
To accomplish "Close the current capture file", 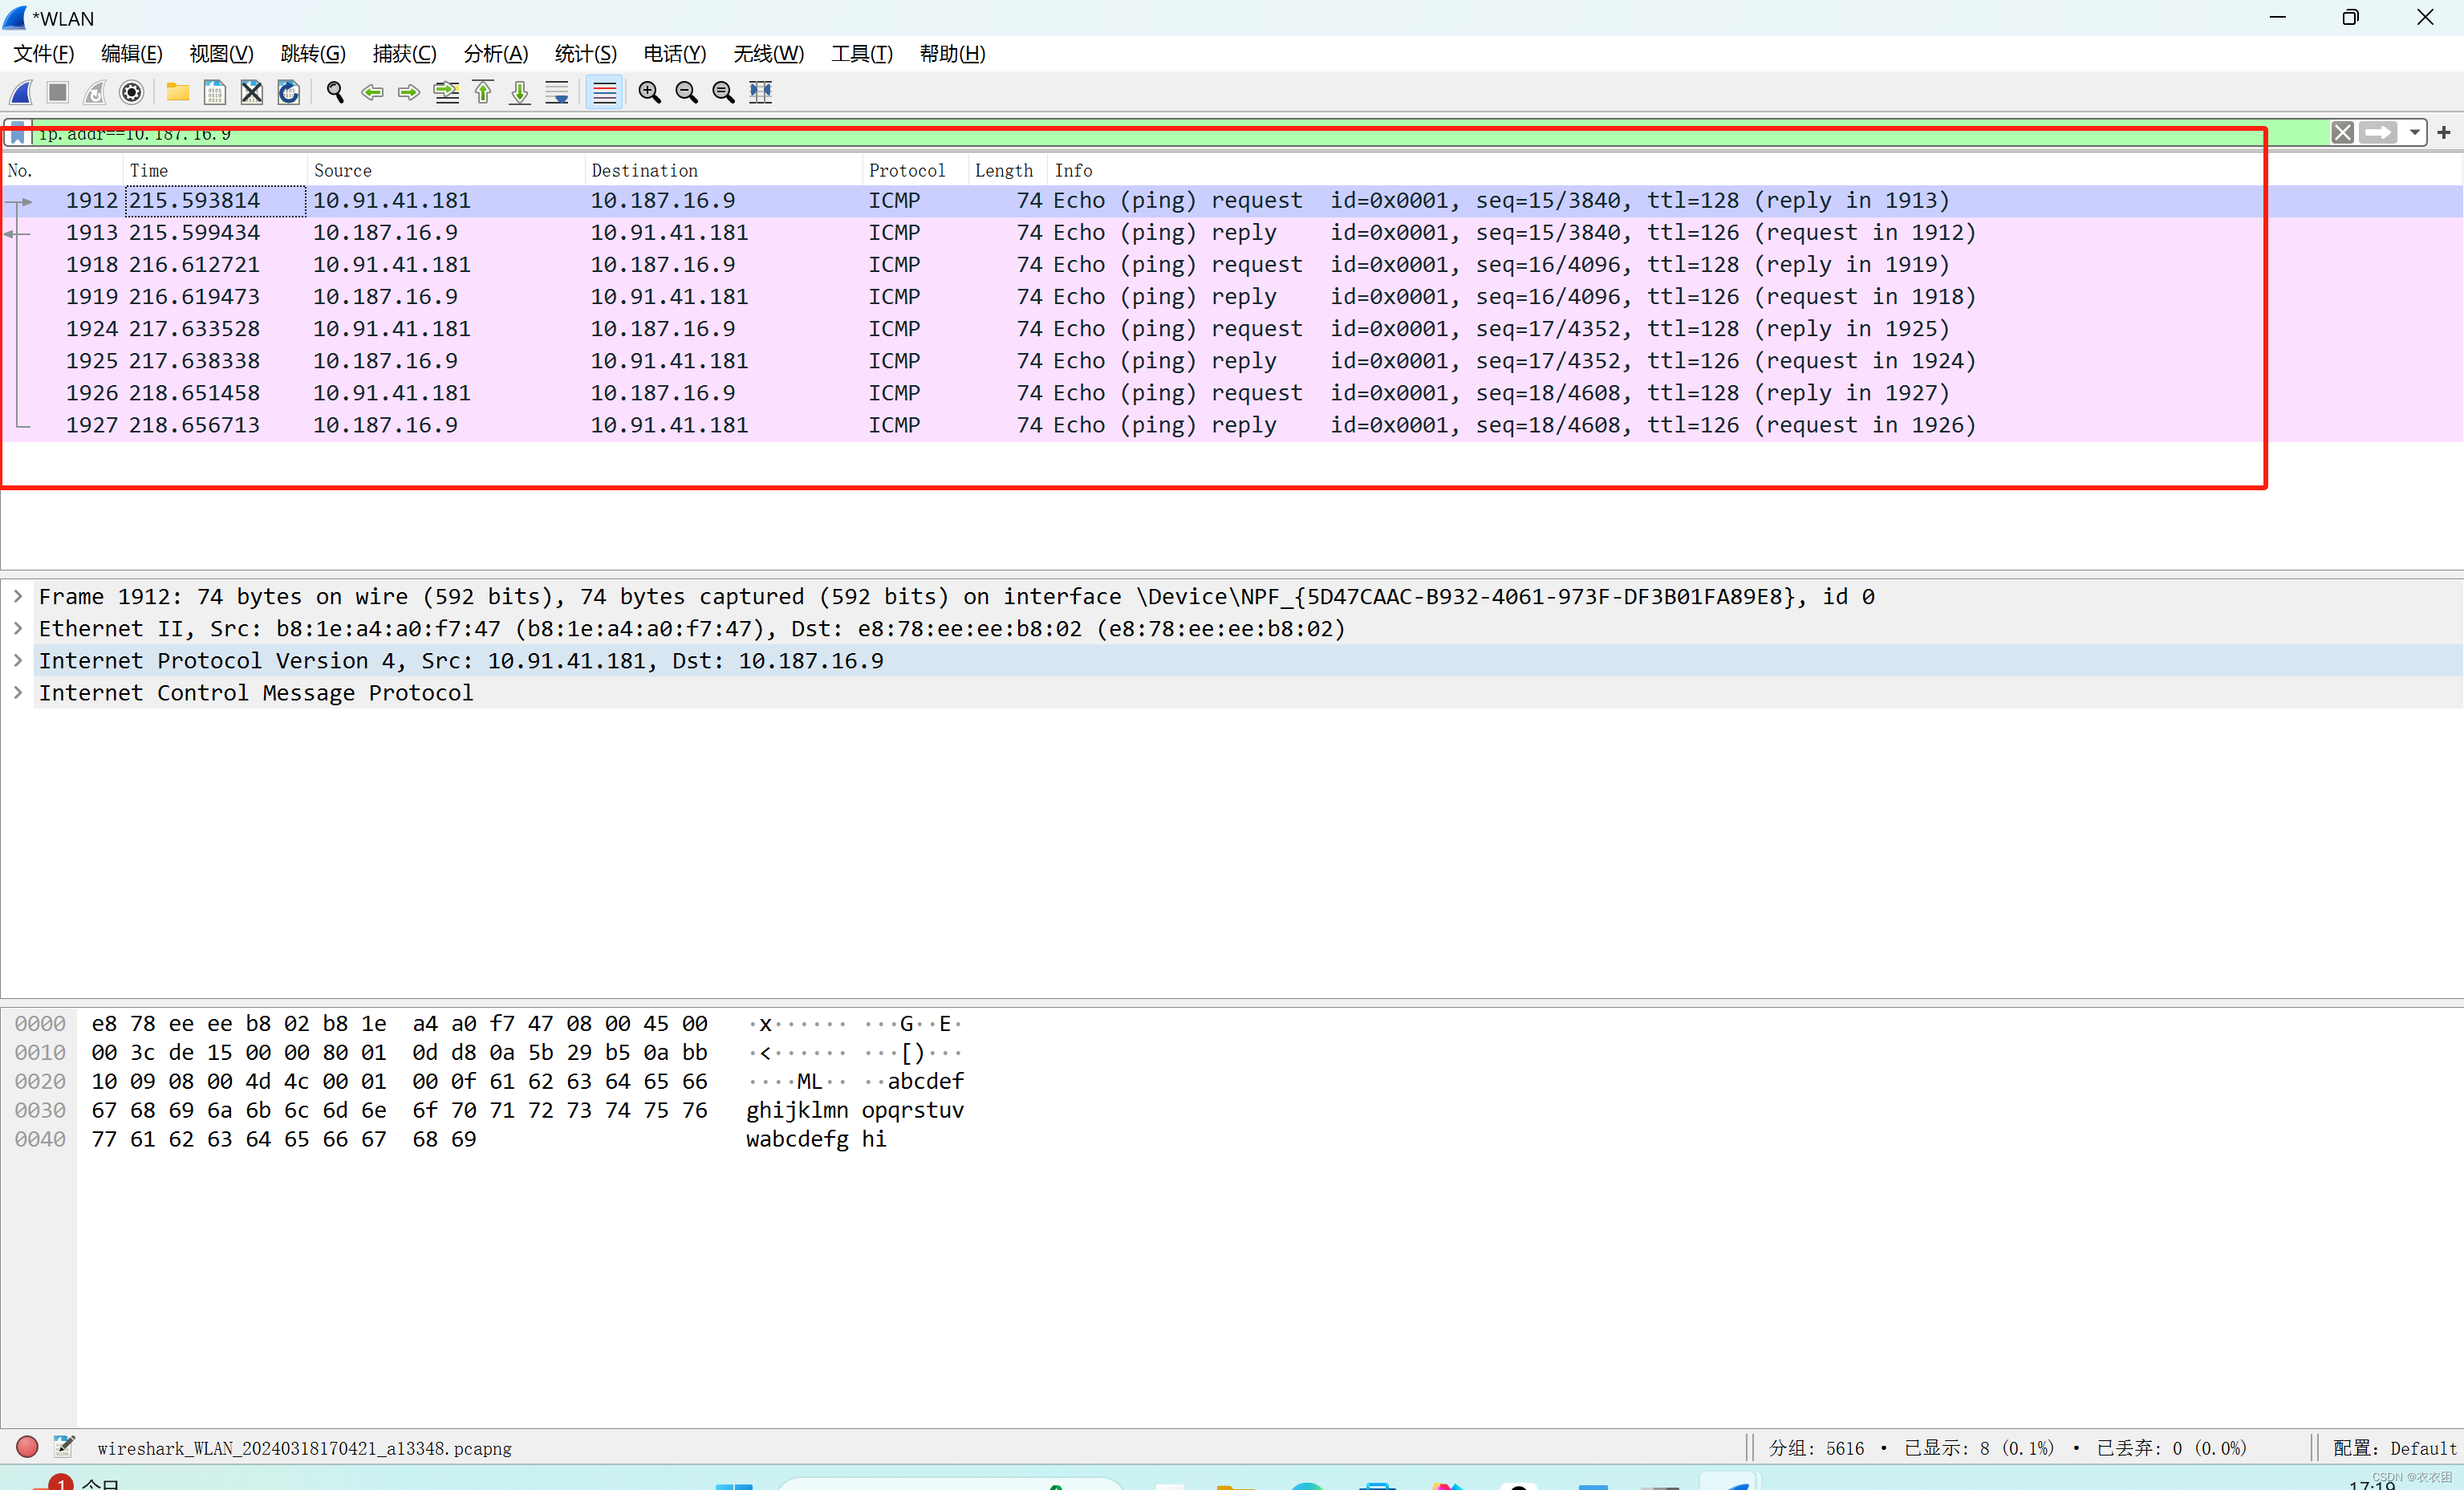I will [251, 92].
